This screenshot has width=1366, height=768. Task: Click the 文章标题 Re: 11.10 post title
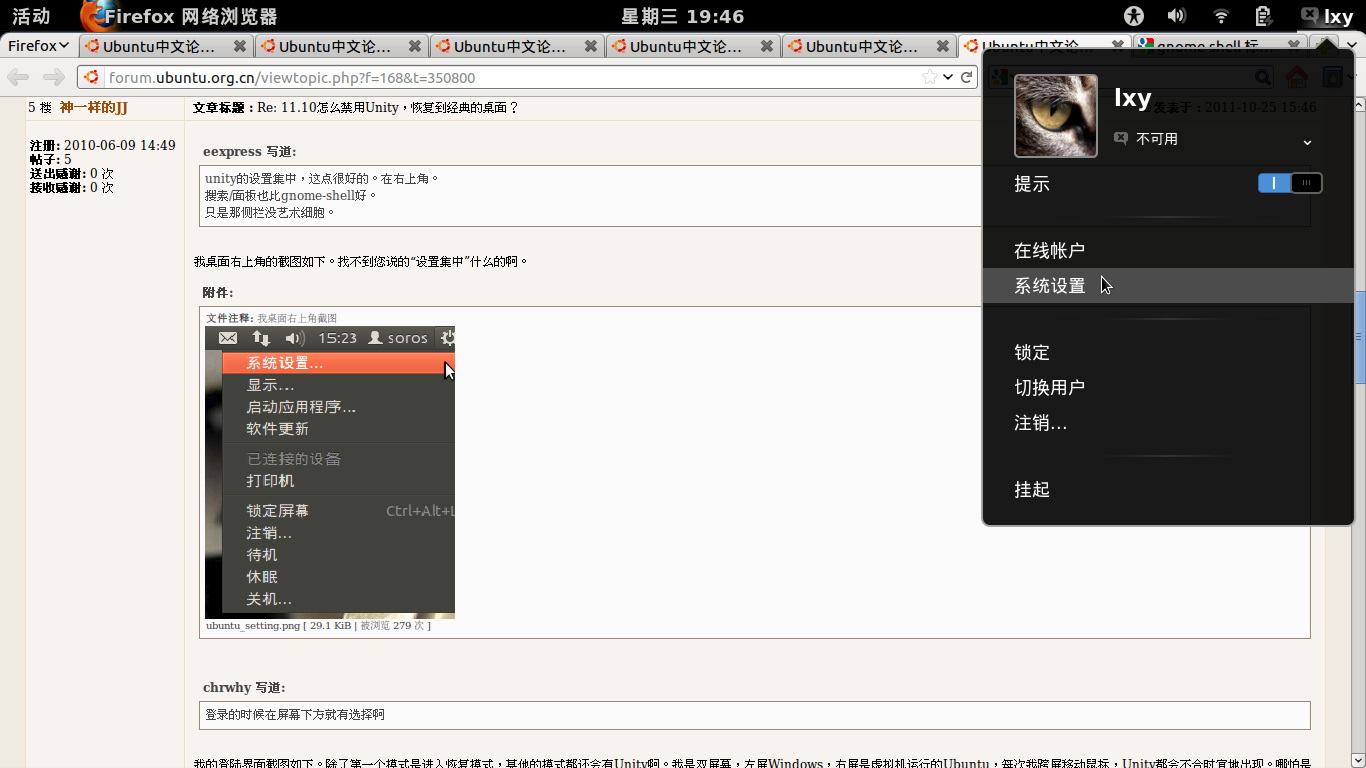pos(355,107)
